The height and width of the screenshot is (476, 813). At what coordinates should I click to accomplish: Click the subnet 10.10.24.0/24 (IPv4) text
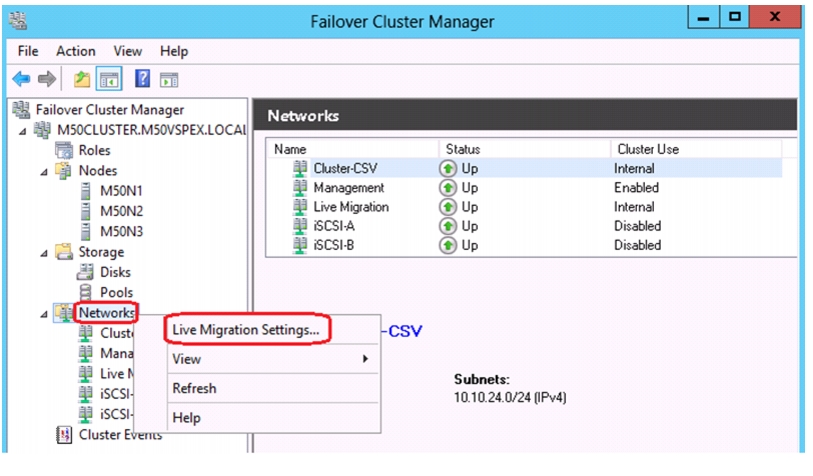510,397
